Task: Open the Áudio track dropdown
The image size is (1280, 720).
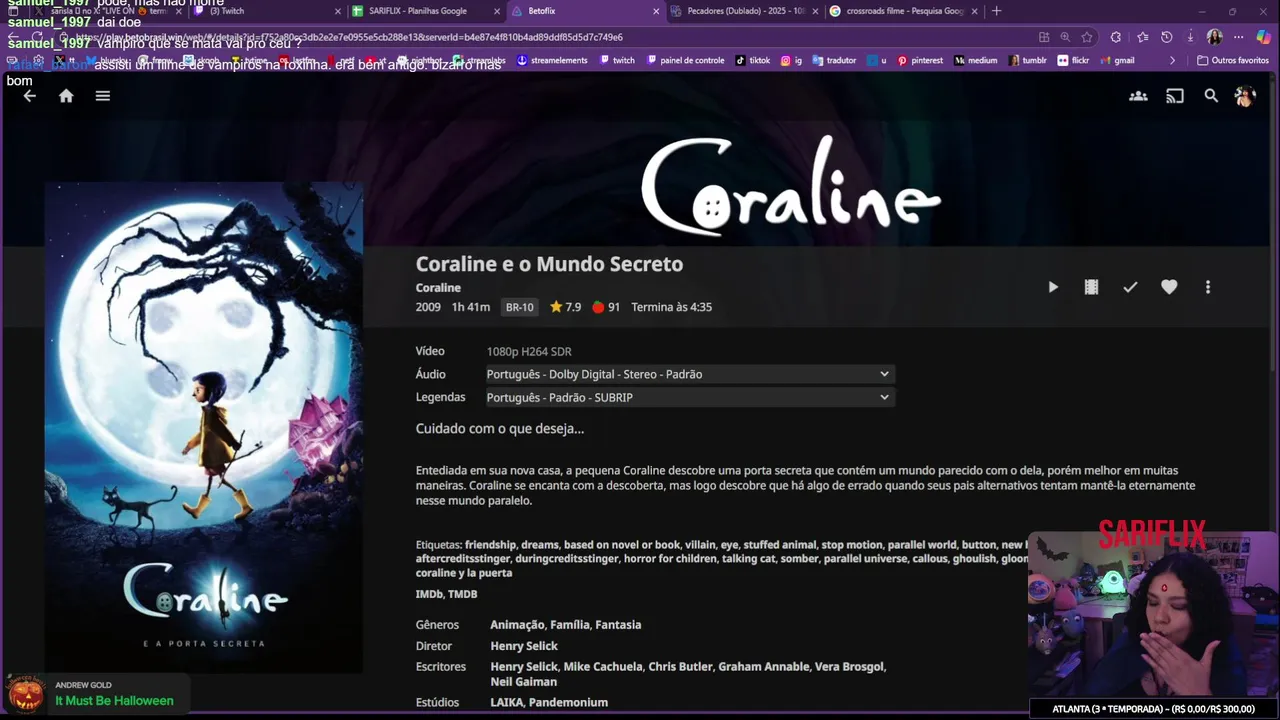Action: (690, 374)
